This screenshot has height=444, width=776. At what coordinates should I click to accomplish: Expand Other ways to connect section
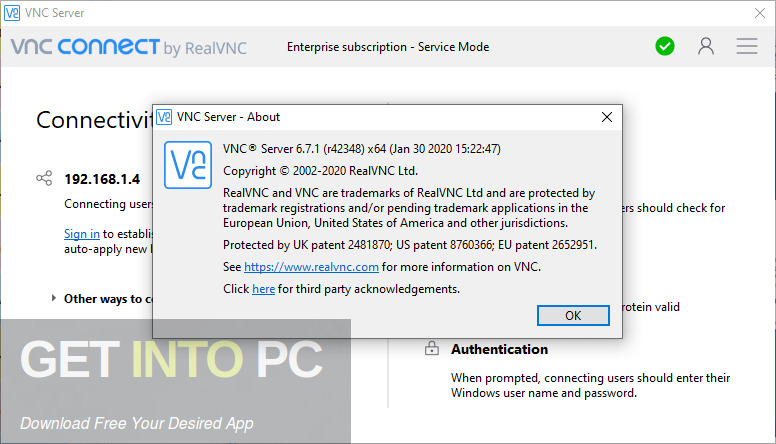(54, 298)
